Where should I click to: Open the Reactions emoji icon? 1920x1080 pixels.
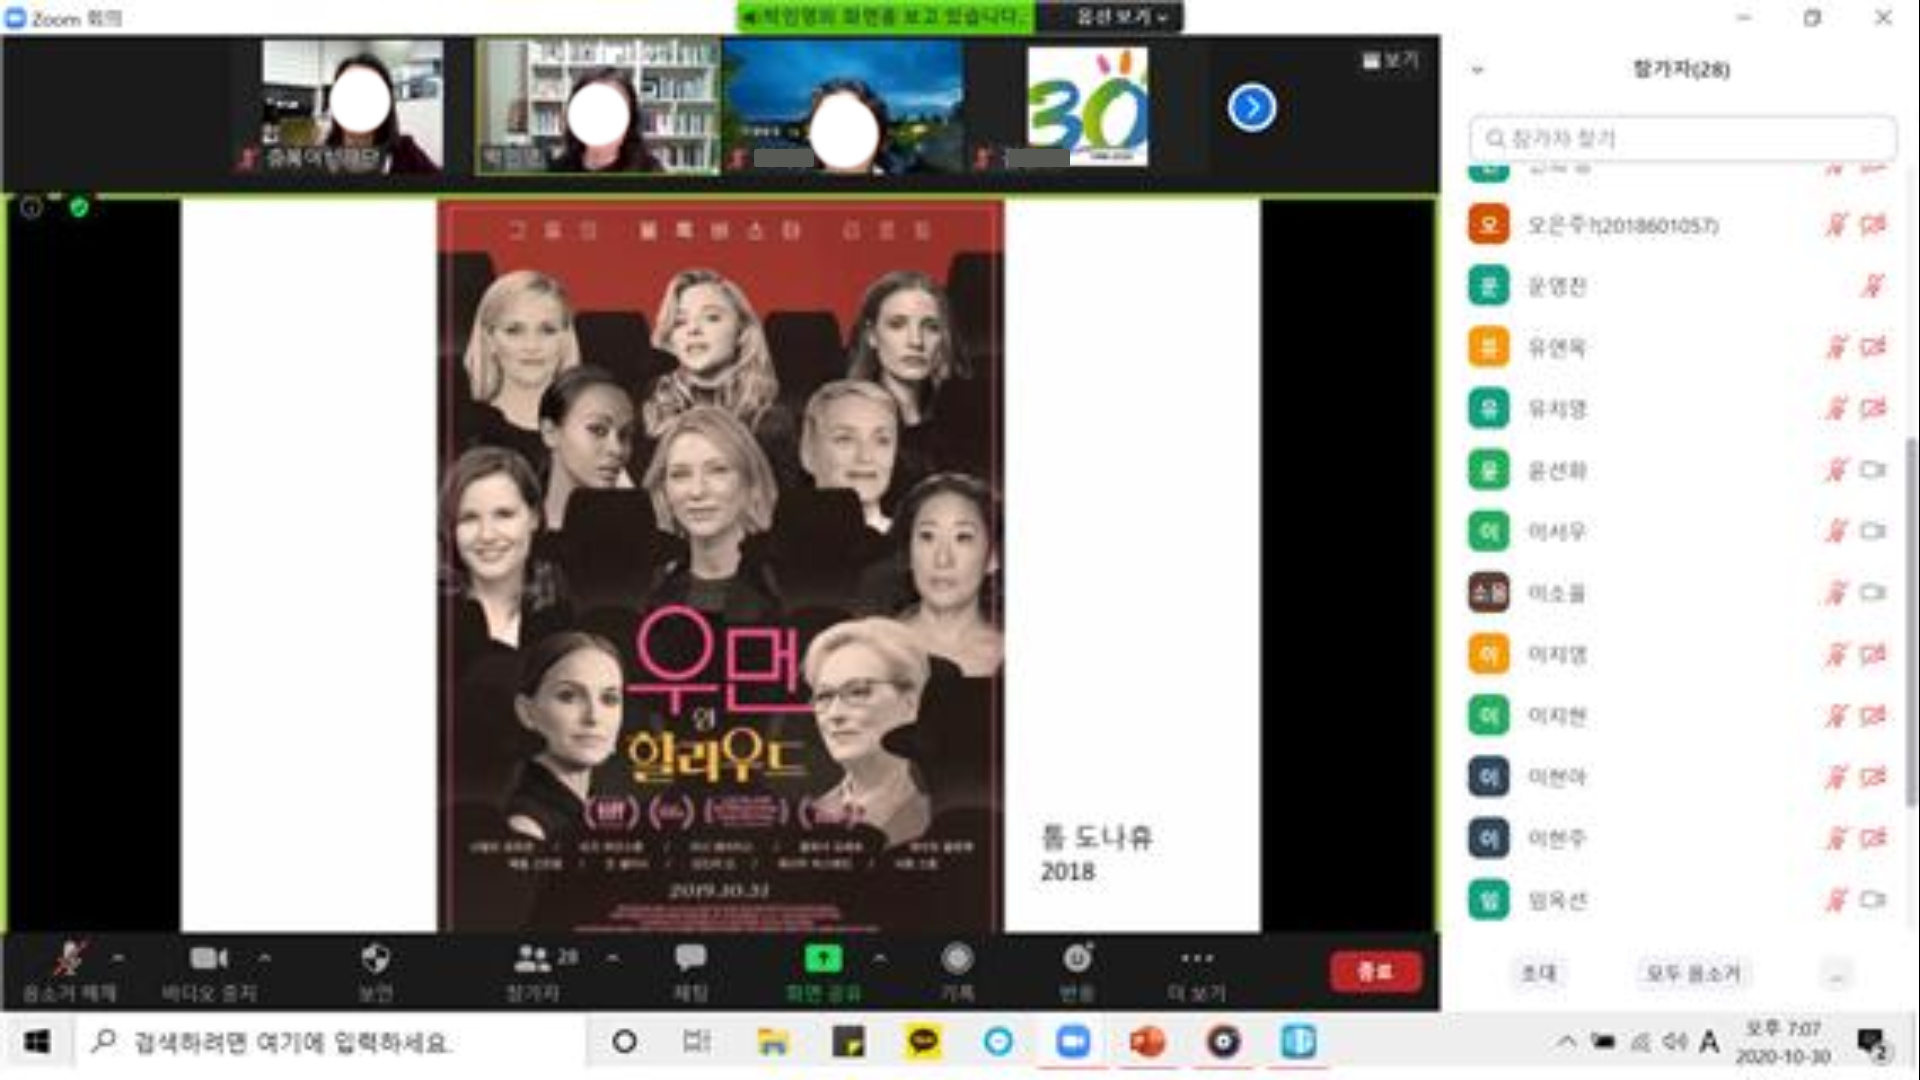tap(1077, 960)
